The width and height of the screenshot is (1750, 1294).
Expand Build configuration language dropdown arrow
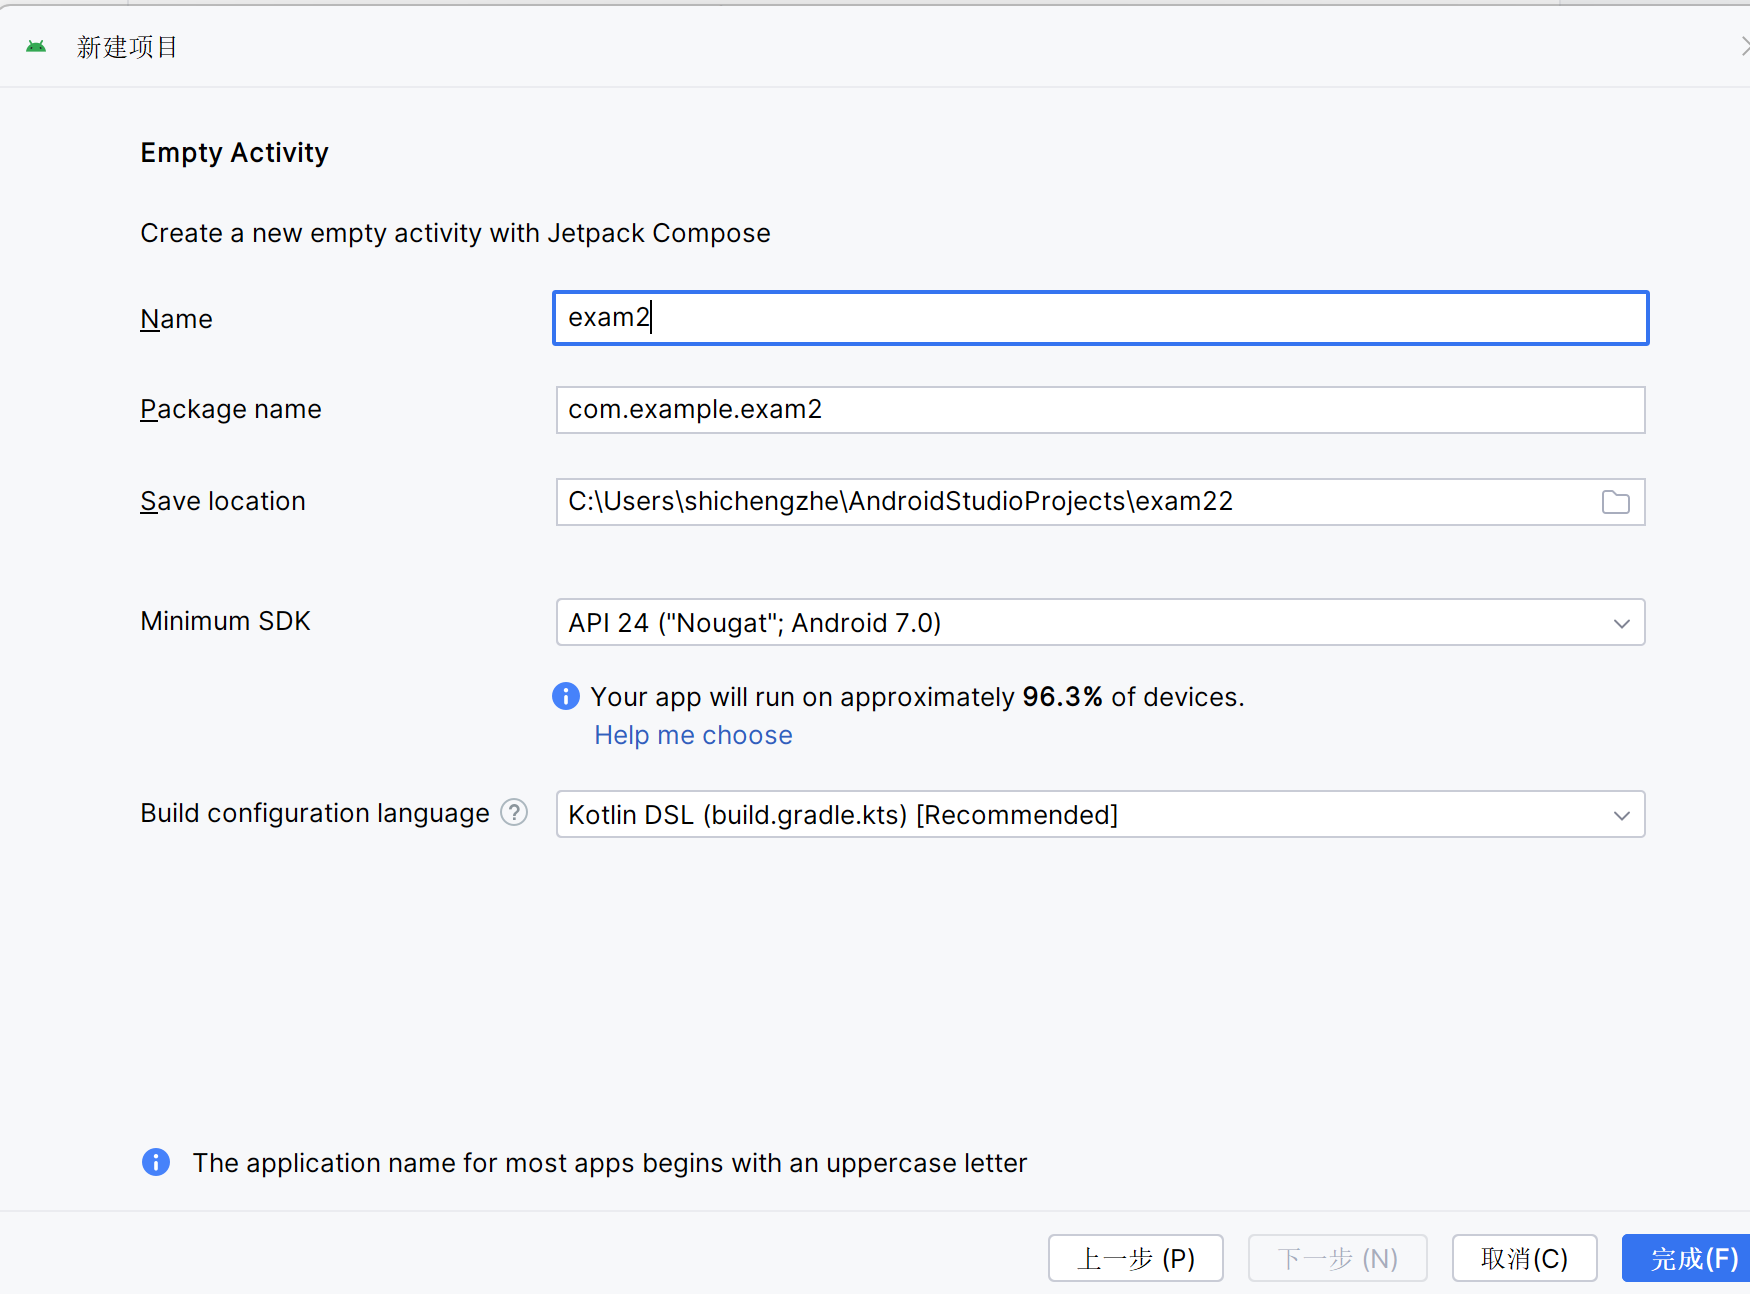tap(1621, 815)
